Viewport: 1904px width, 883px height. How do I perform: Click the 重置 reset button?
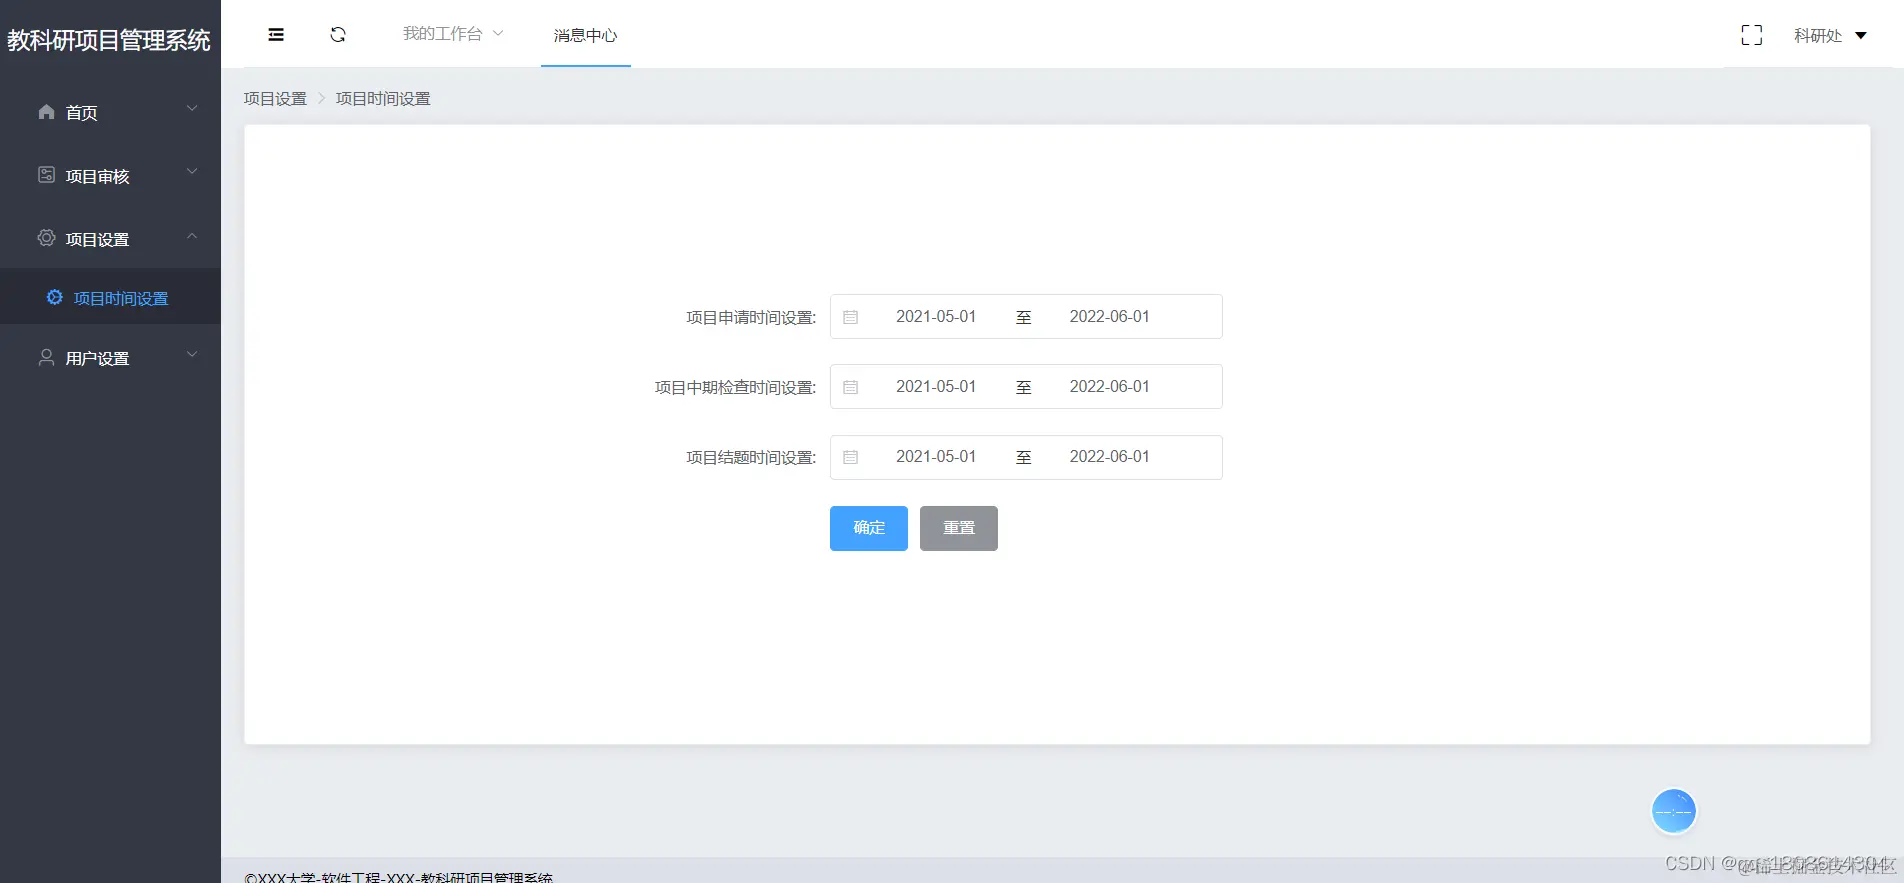click(x=959, y=528)
